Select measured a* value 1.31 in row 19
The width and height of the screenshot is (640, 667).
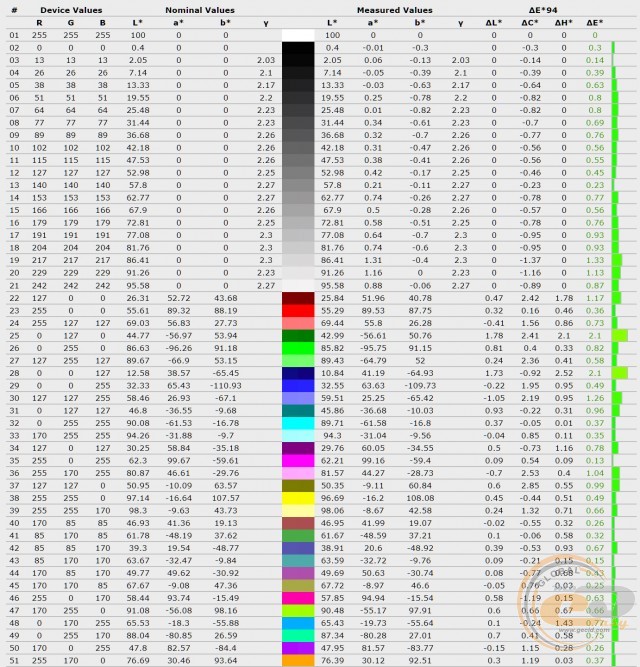click(x=373, y=260)
